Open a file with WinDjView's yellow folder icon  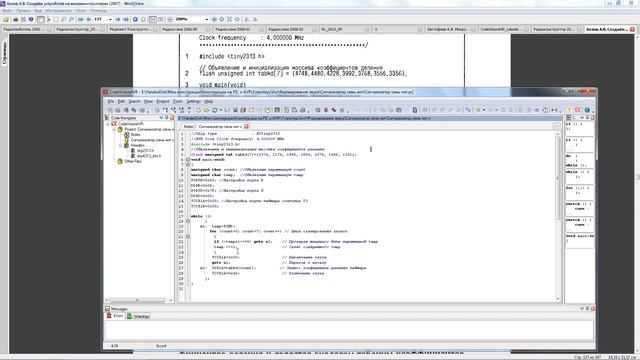[x=6, y=19]
